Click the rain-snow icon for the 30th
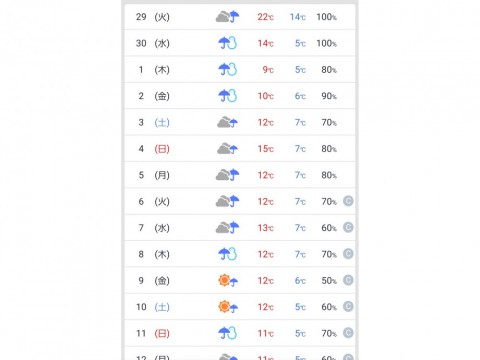The width and height of the screenshot is (480, 360). tap(228, 43)
